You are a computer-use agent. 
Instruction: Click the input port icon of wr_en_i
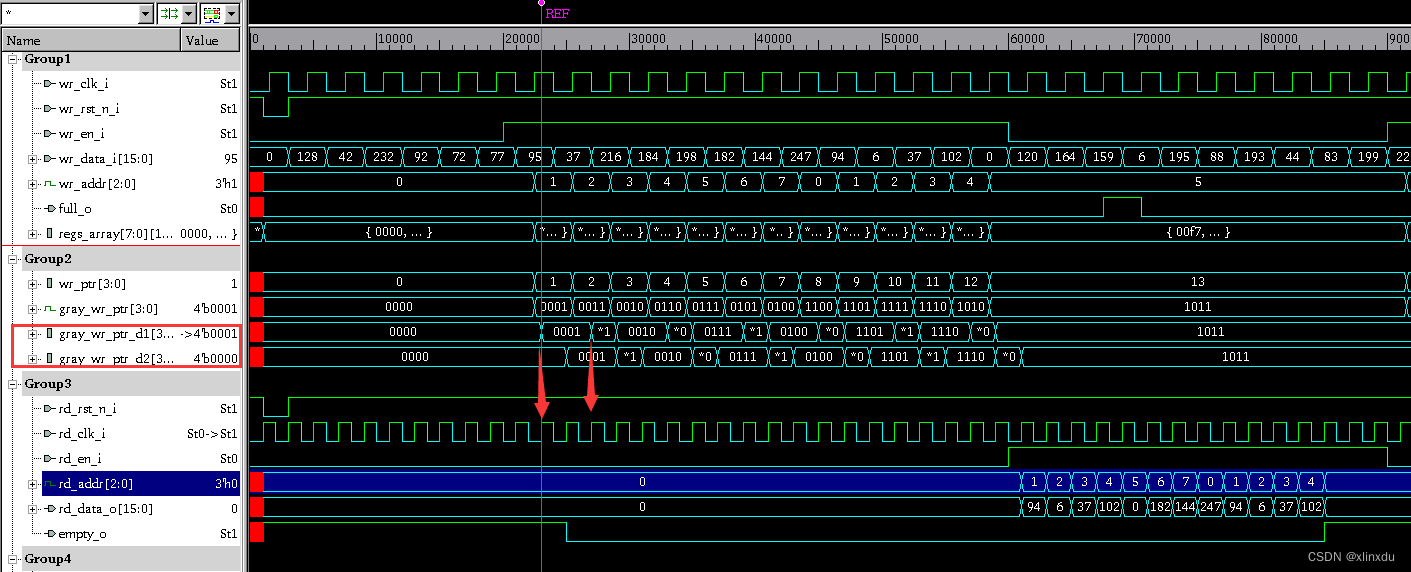click(x=48, y=134)
